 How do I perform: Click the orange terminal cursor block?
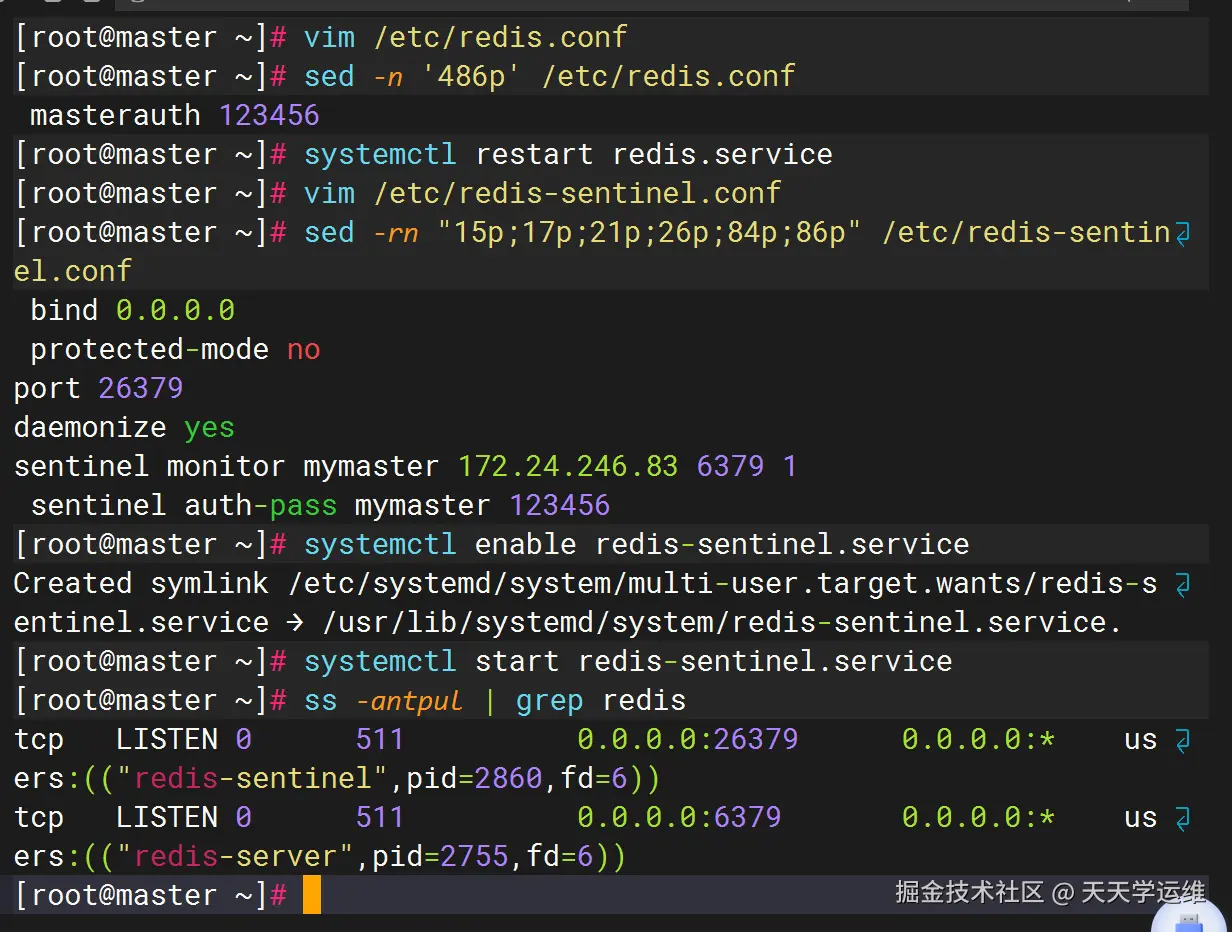coord(312,895)
